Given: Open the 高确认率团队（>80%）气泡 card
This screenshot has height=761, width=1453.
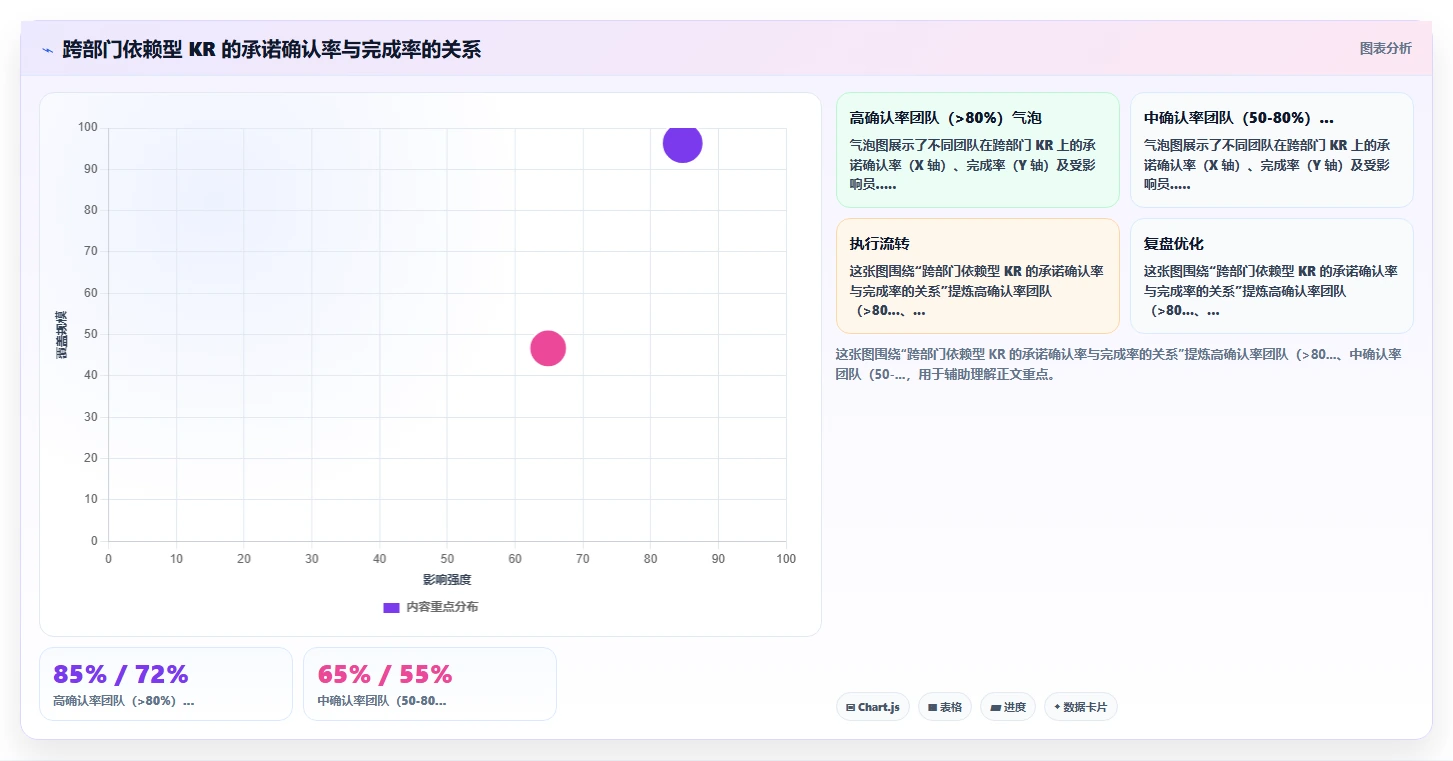Looking at the screenshot, I should (x=977, y=150).
